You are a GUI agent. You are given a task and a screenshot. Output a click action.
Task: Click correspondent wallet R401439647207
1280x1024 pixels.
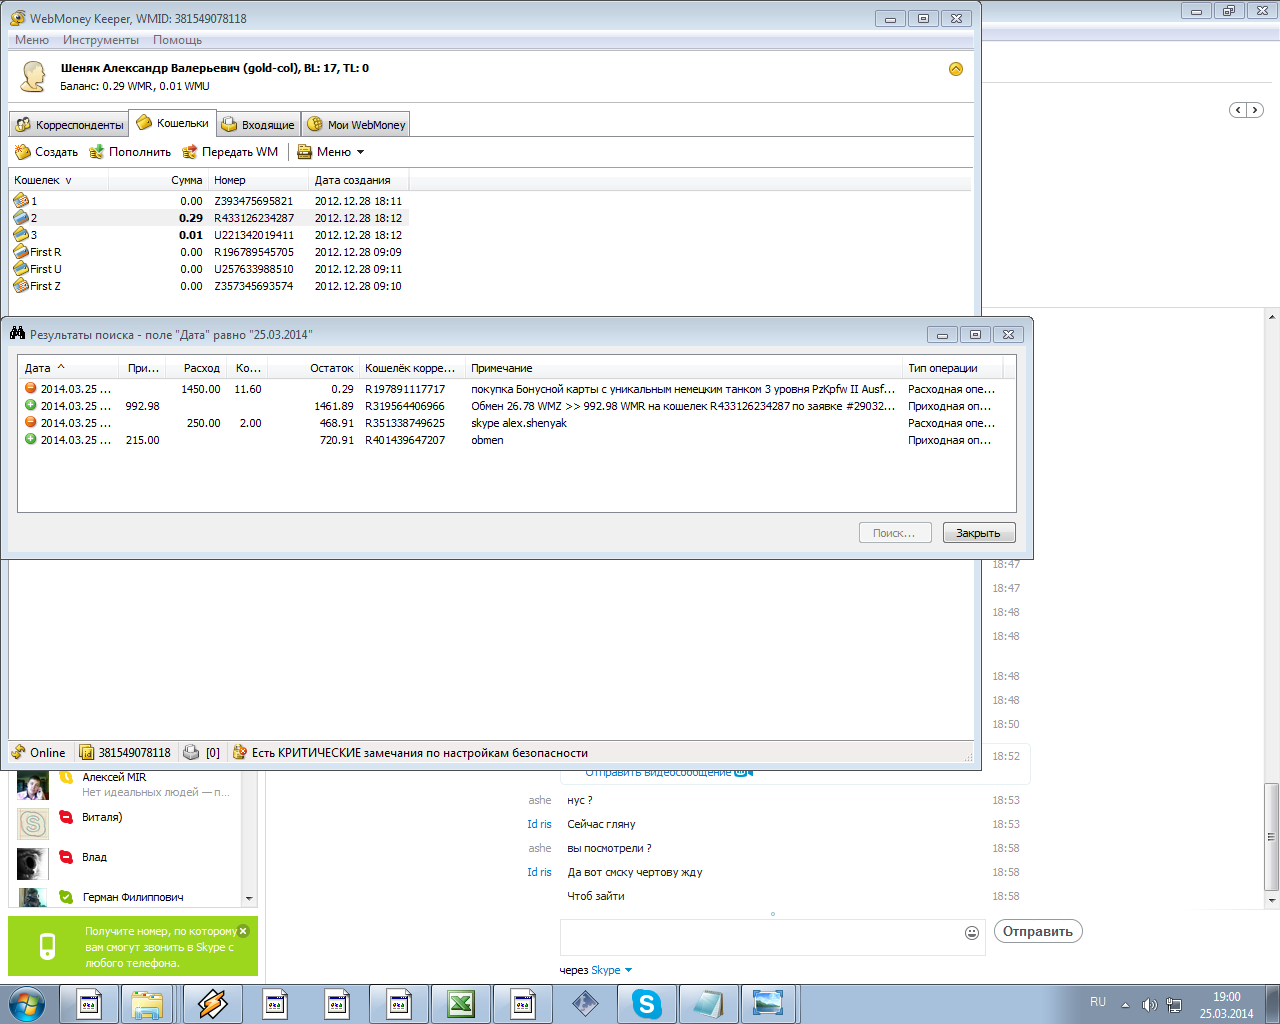coord(405,440)
